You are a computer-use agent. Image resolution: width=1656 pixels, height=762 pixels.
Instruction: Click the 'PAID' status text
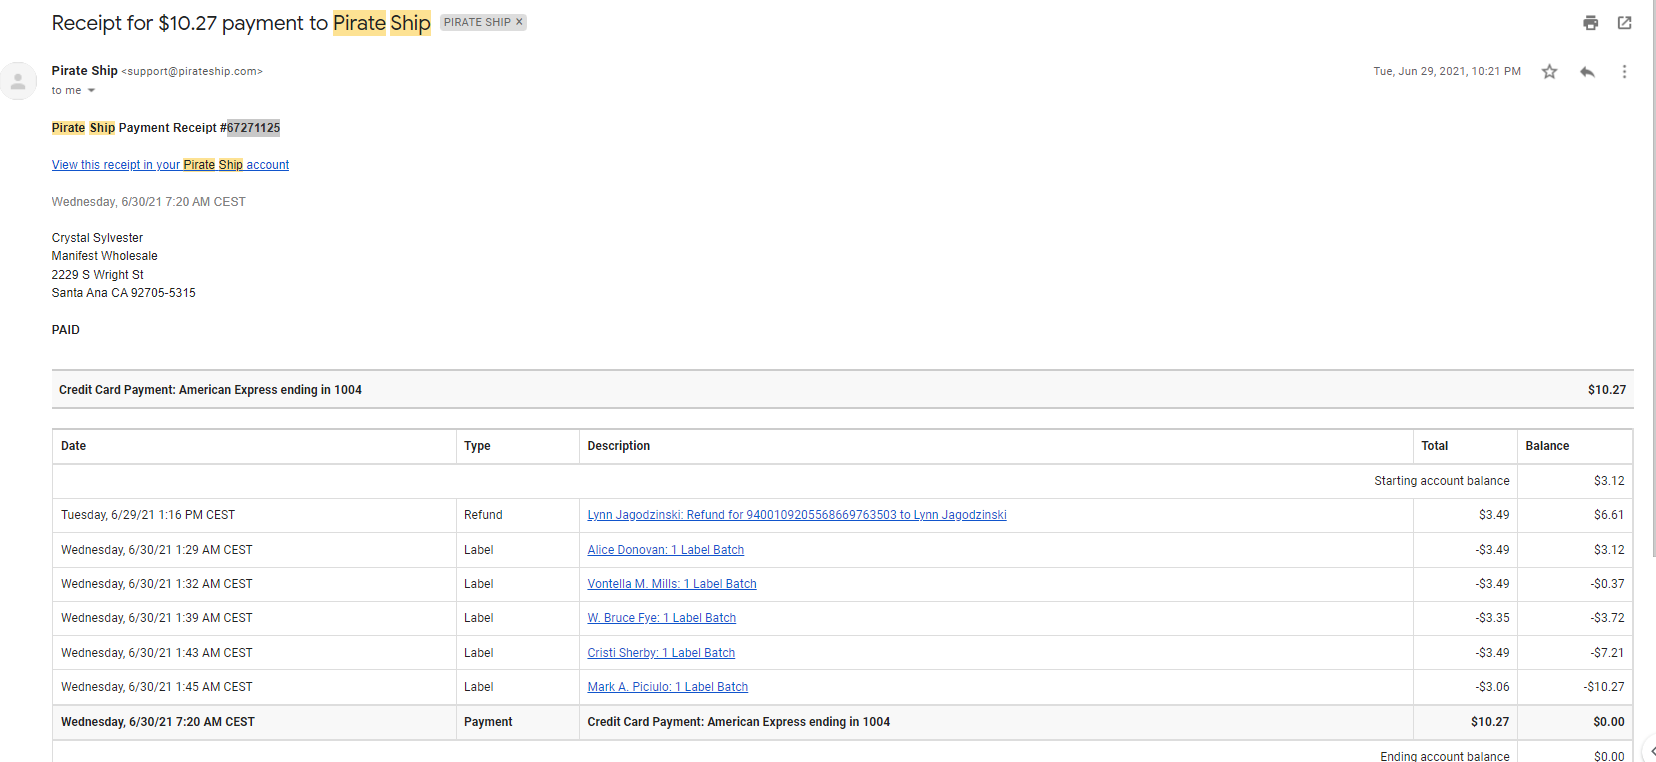[x=66, y=330]
